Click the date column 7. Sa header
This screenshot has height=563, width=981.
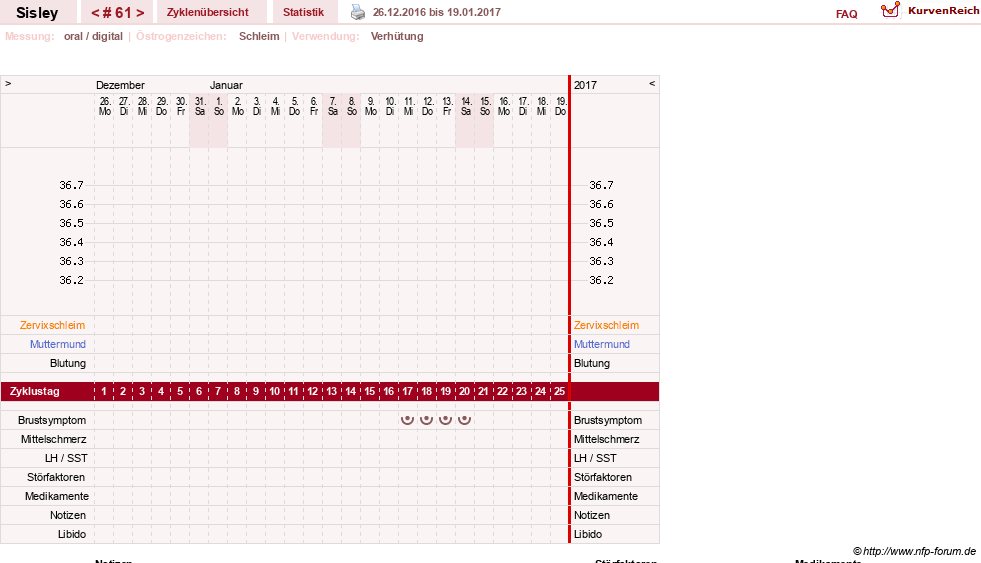coord(332,106)
